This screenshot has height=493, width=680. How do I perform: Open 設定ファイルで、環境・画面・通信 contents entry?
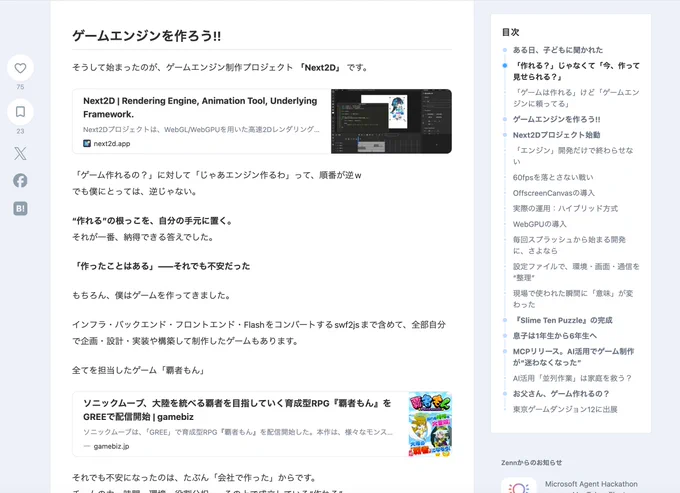tap(576, 272)
